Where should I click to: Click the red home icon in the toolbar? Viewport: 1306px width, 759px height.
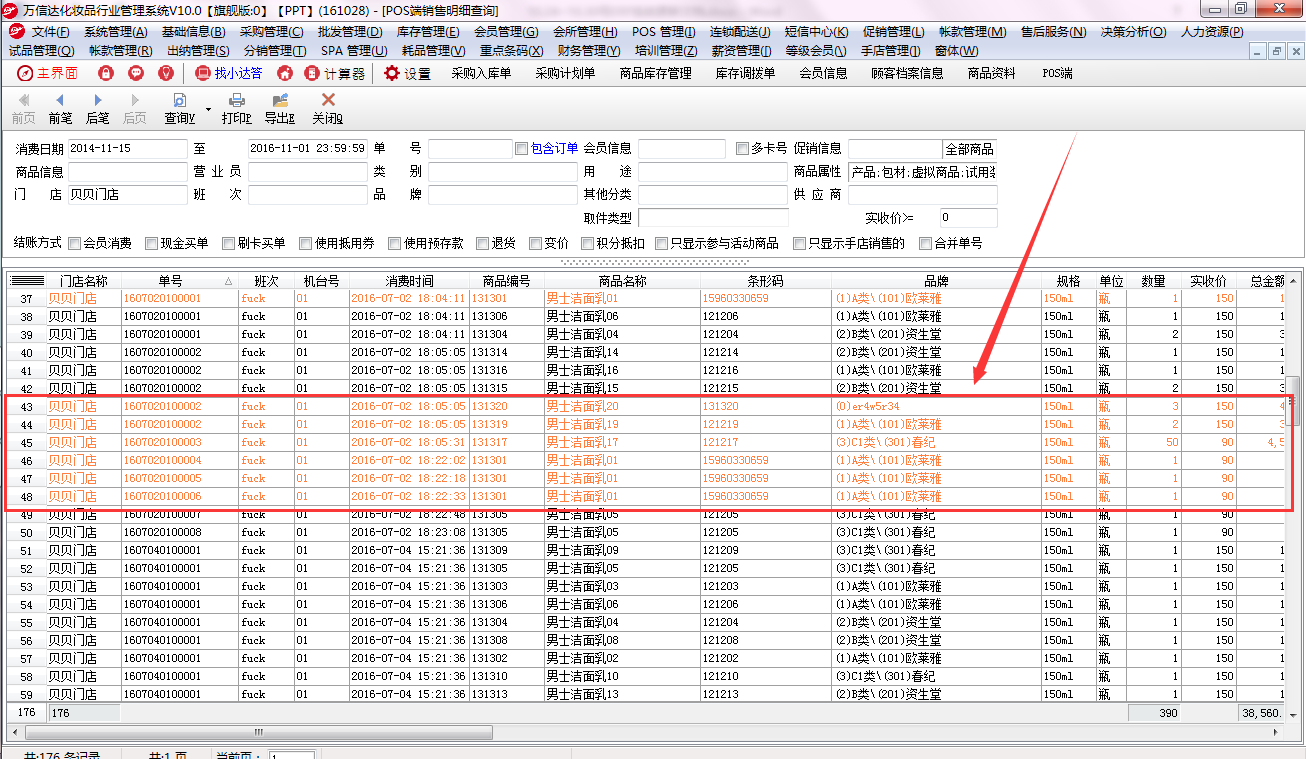coord(285,73)
